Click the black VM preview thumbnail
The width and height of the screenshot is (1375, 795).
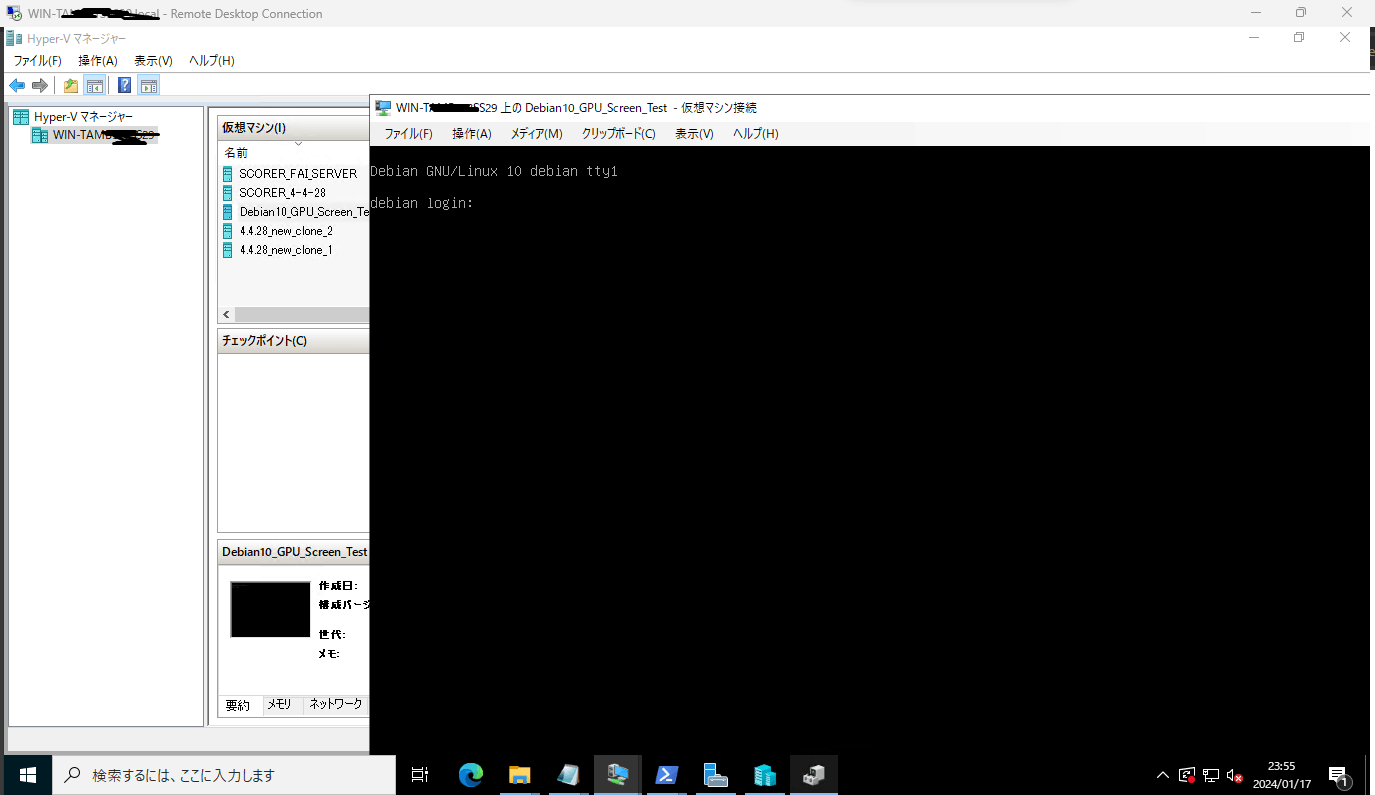270,609
